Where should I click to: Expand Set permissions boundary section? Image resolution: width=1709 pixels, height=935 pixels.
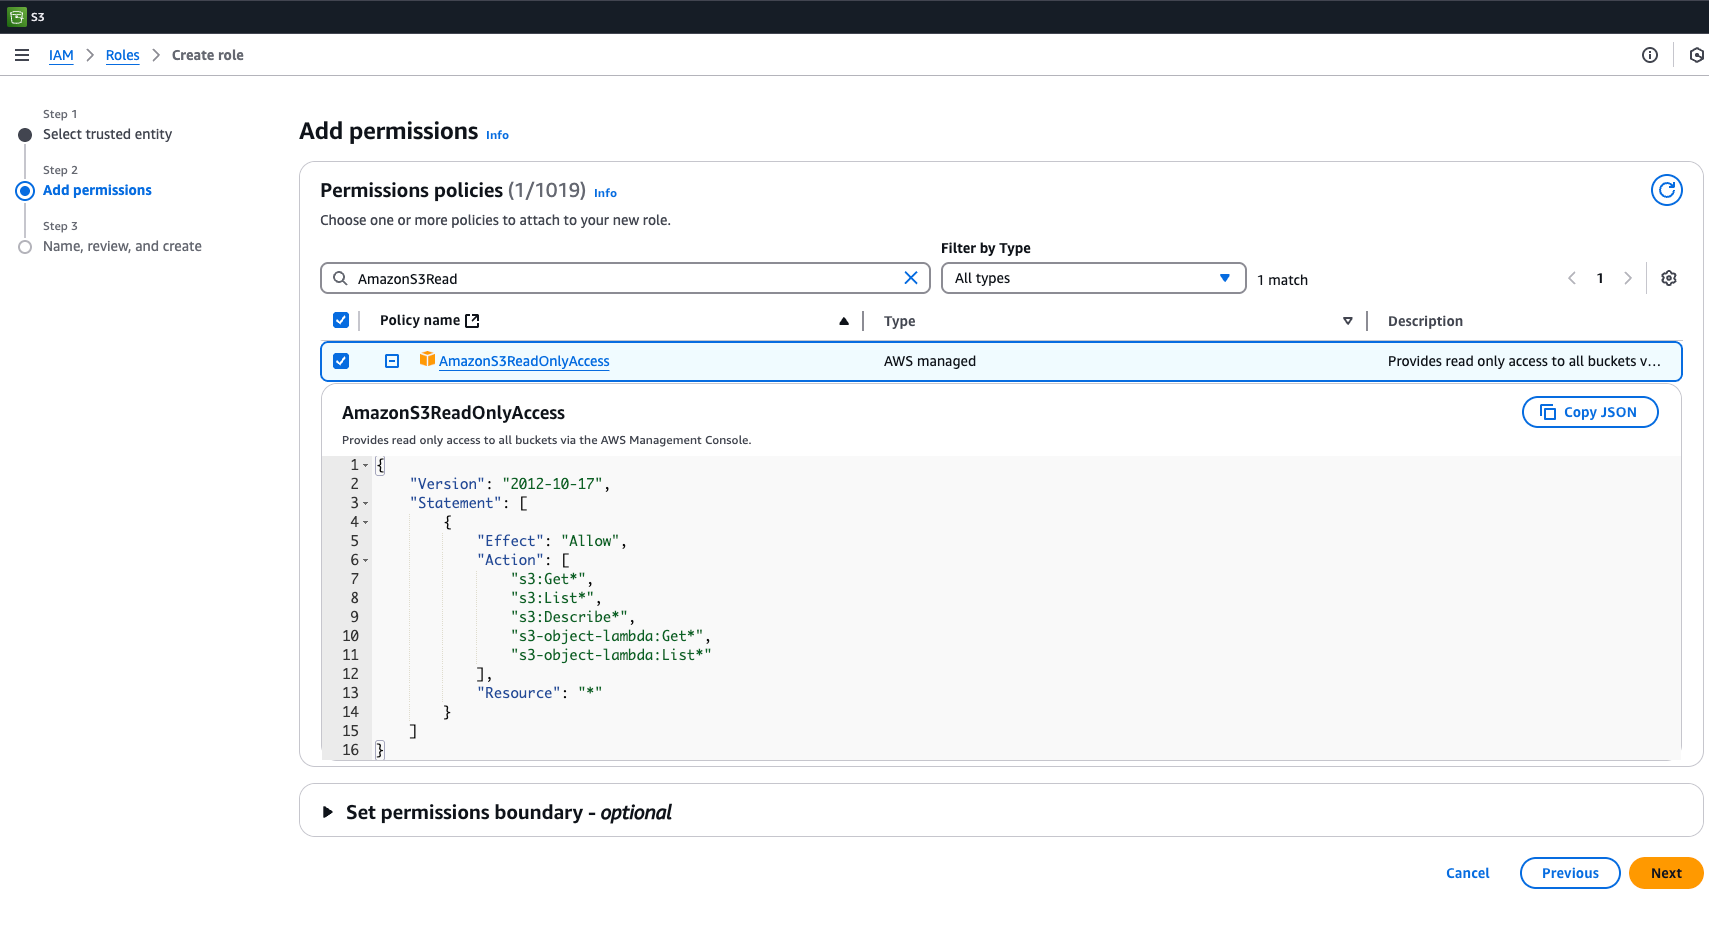(327, 812)
